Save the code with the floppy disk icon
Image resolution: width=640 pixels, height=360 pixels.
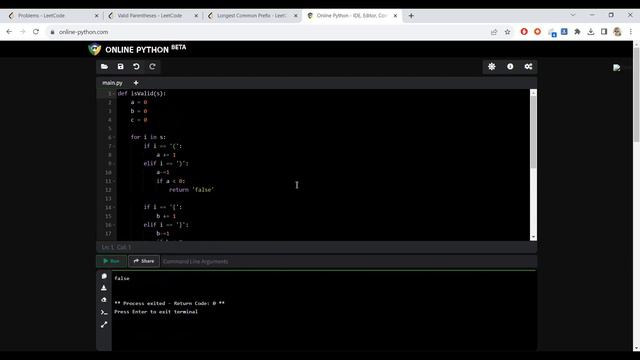pos(120,67)
